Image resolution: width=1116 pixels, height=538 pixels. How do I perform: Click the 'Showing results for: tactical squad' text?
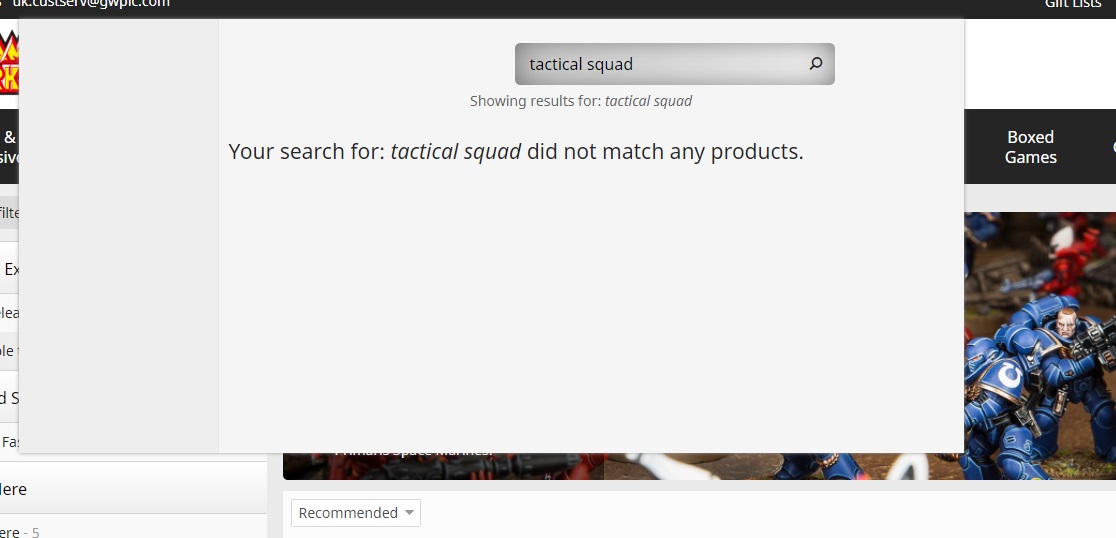[581, 101]
